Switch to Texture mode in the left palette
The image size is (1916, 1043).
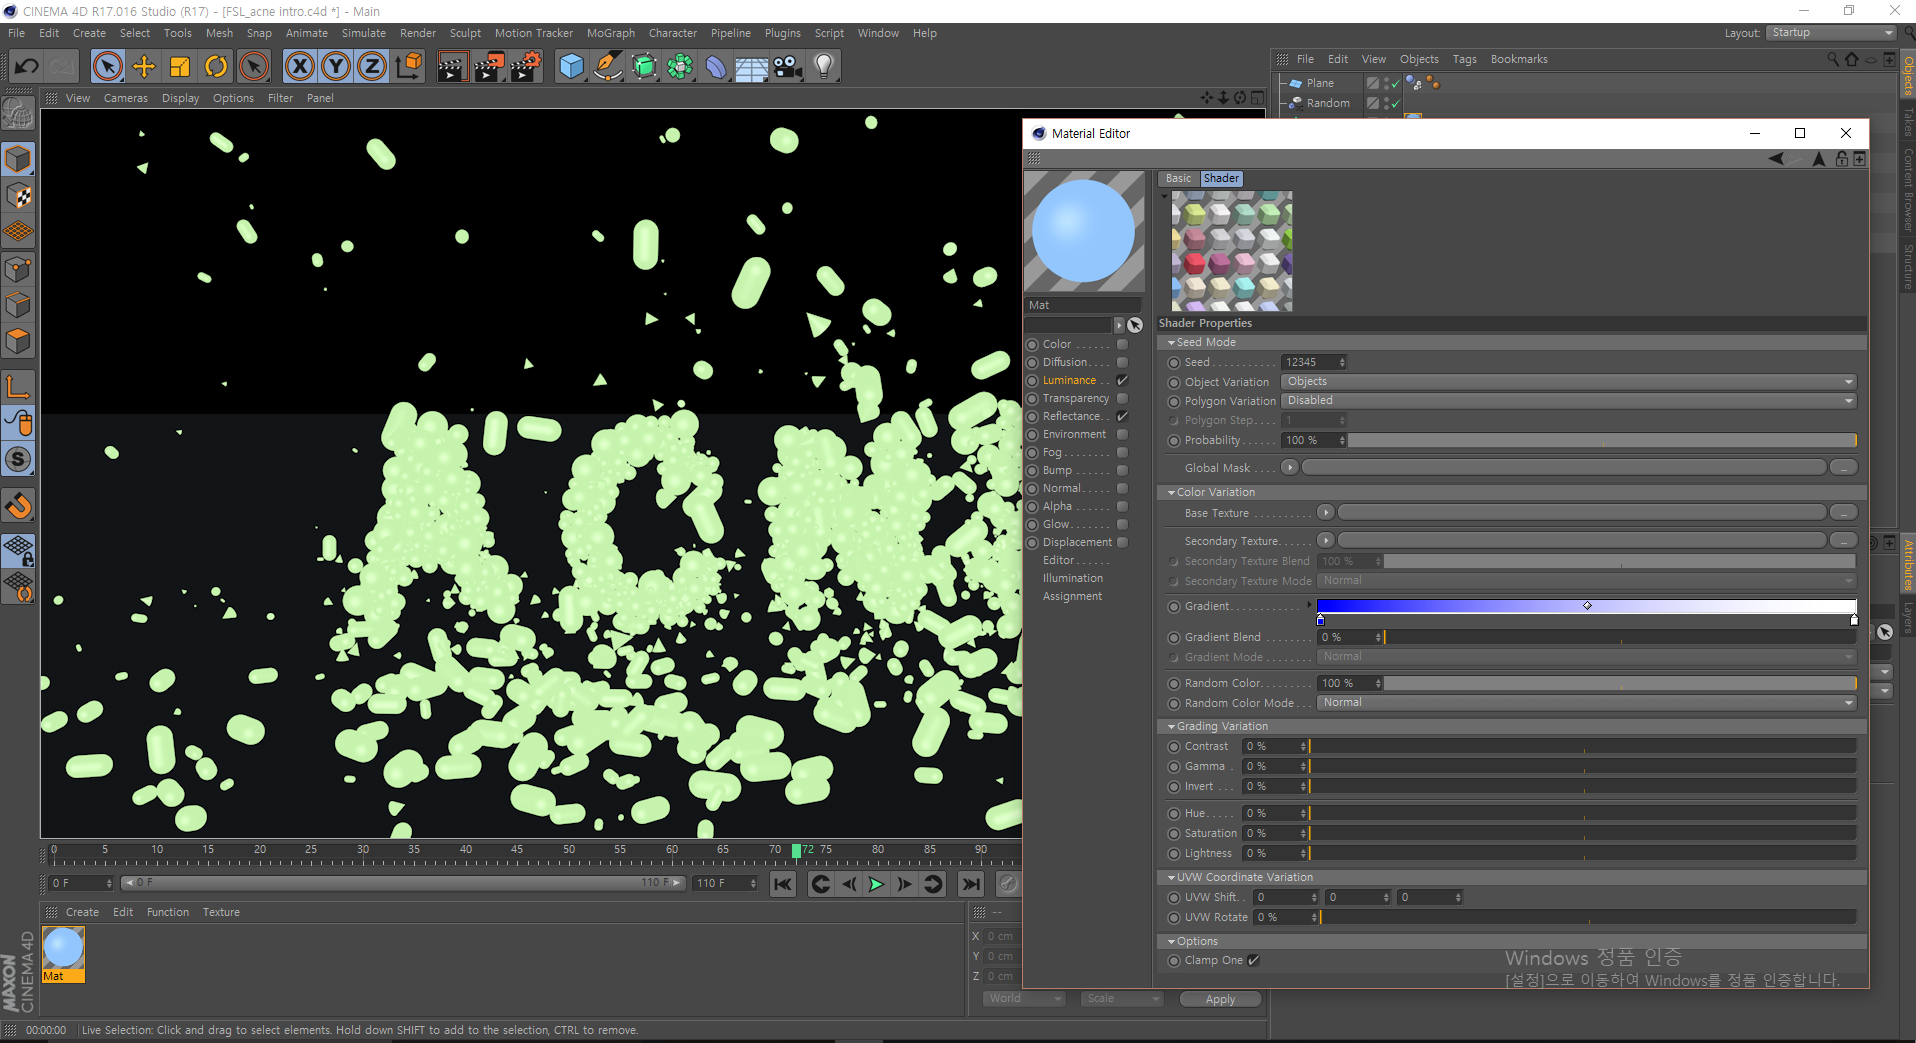pos(18,196)
